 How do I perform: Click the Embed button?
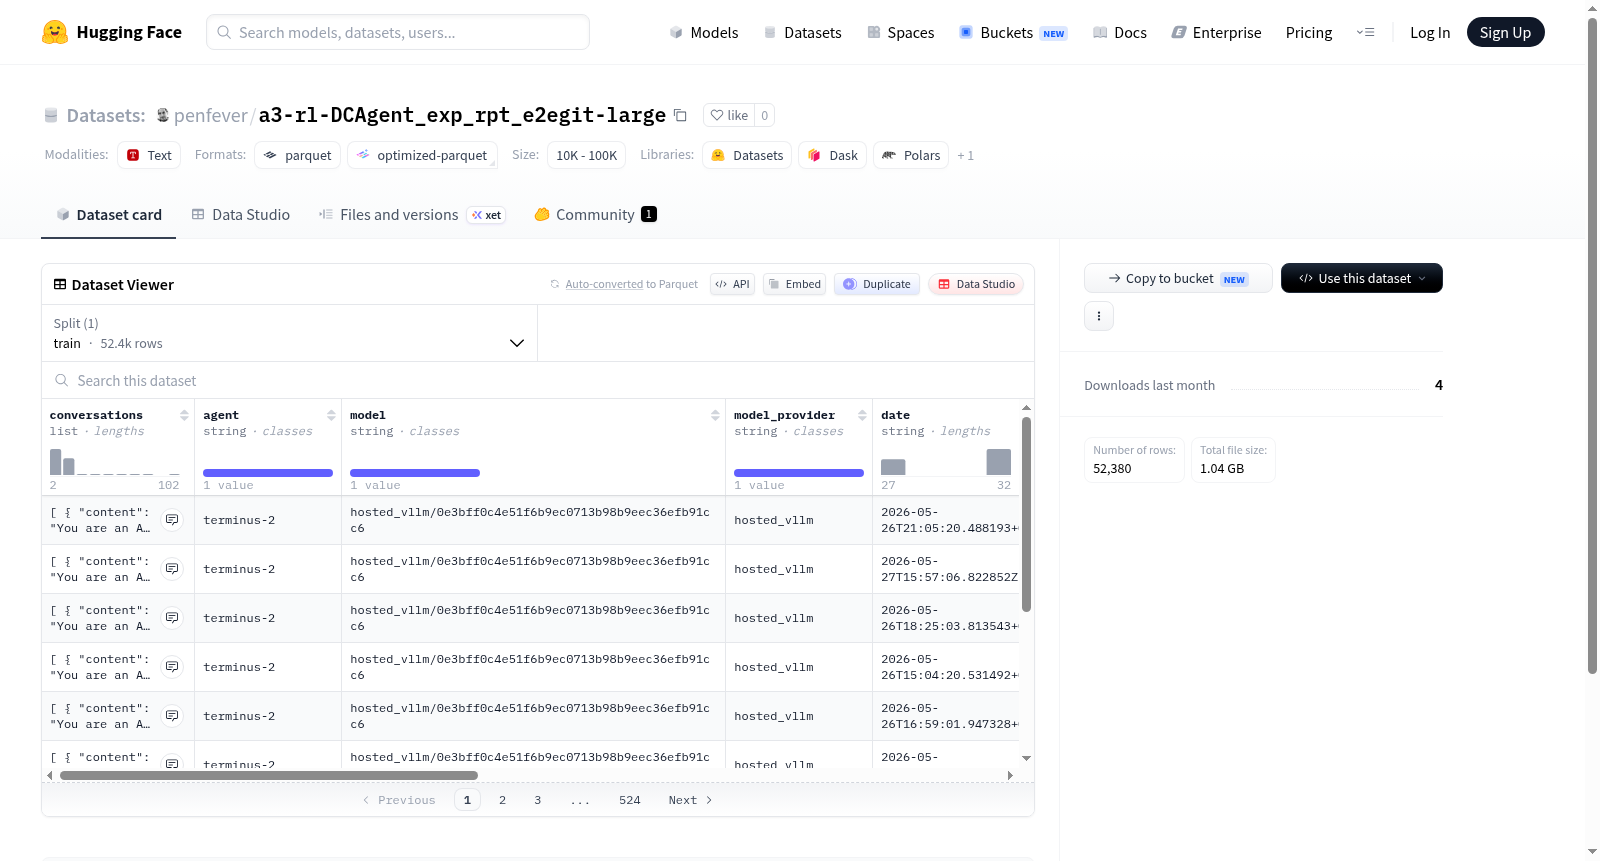(x=794, y=284)
